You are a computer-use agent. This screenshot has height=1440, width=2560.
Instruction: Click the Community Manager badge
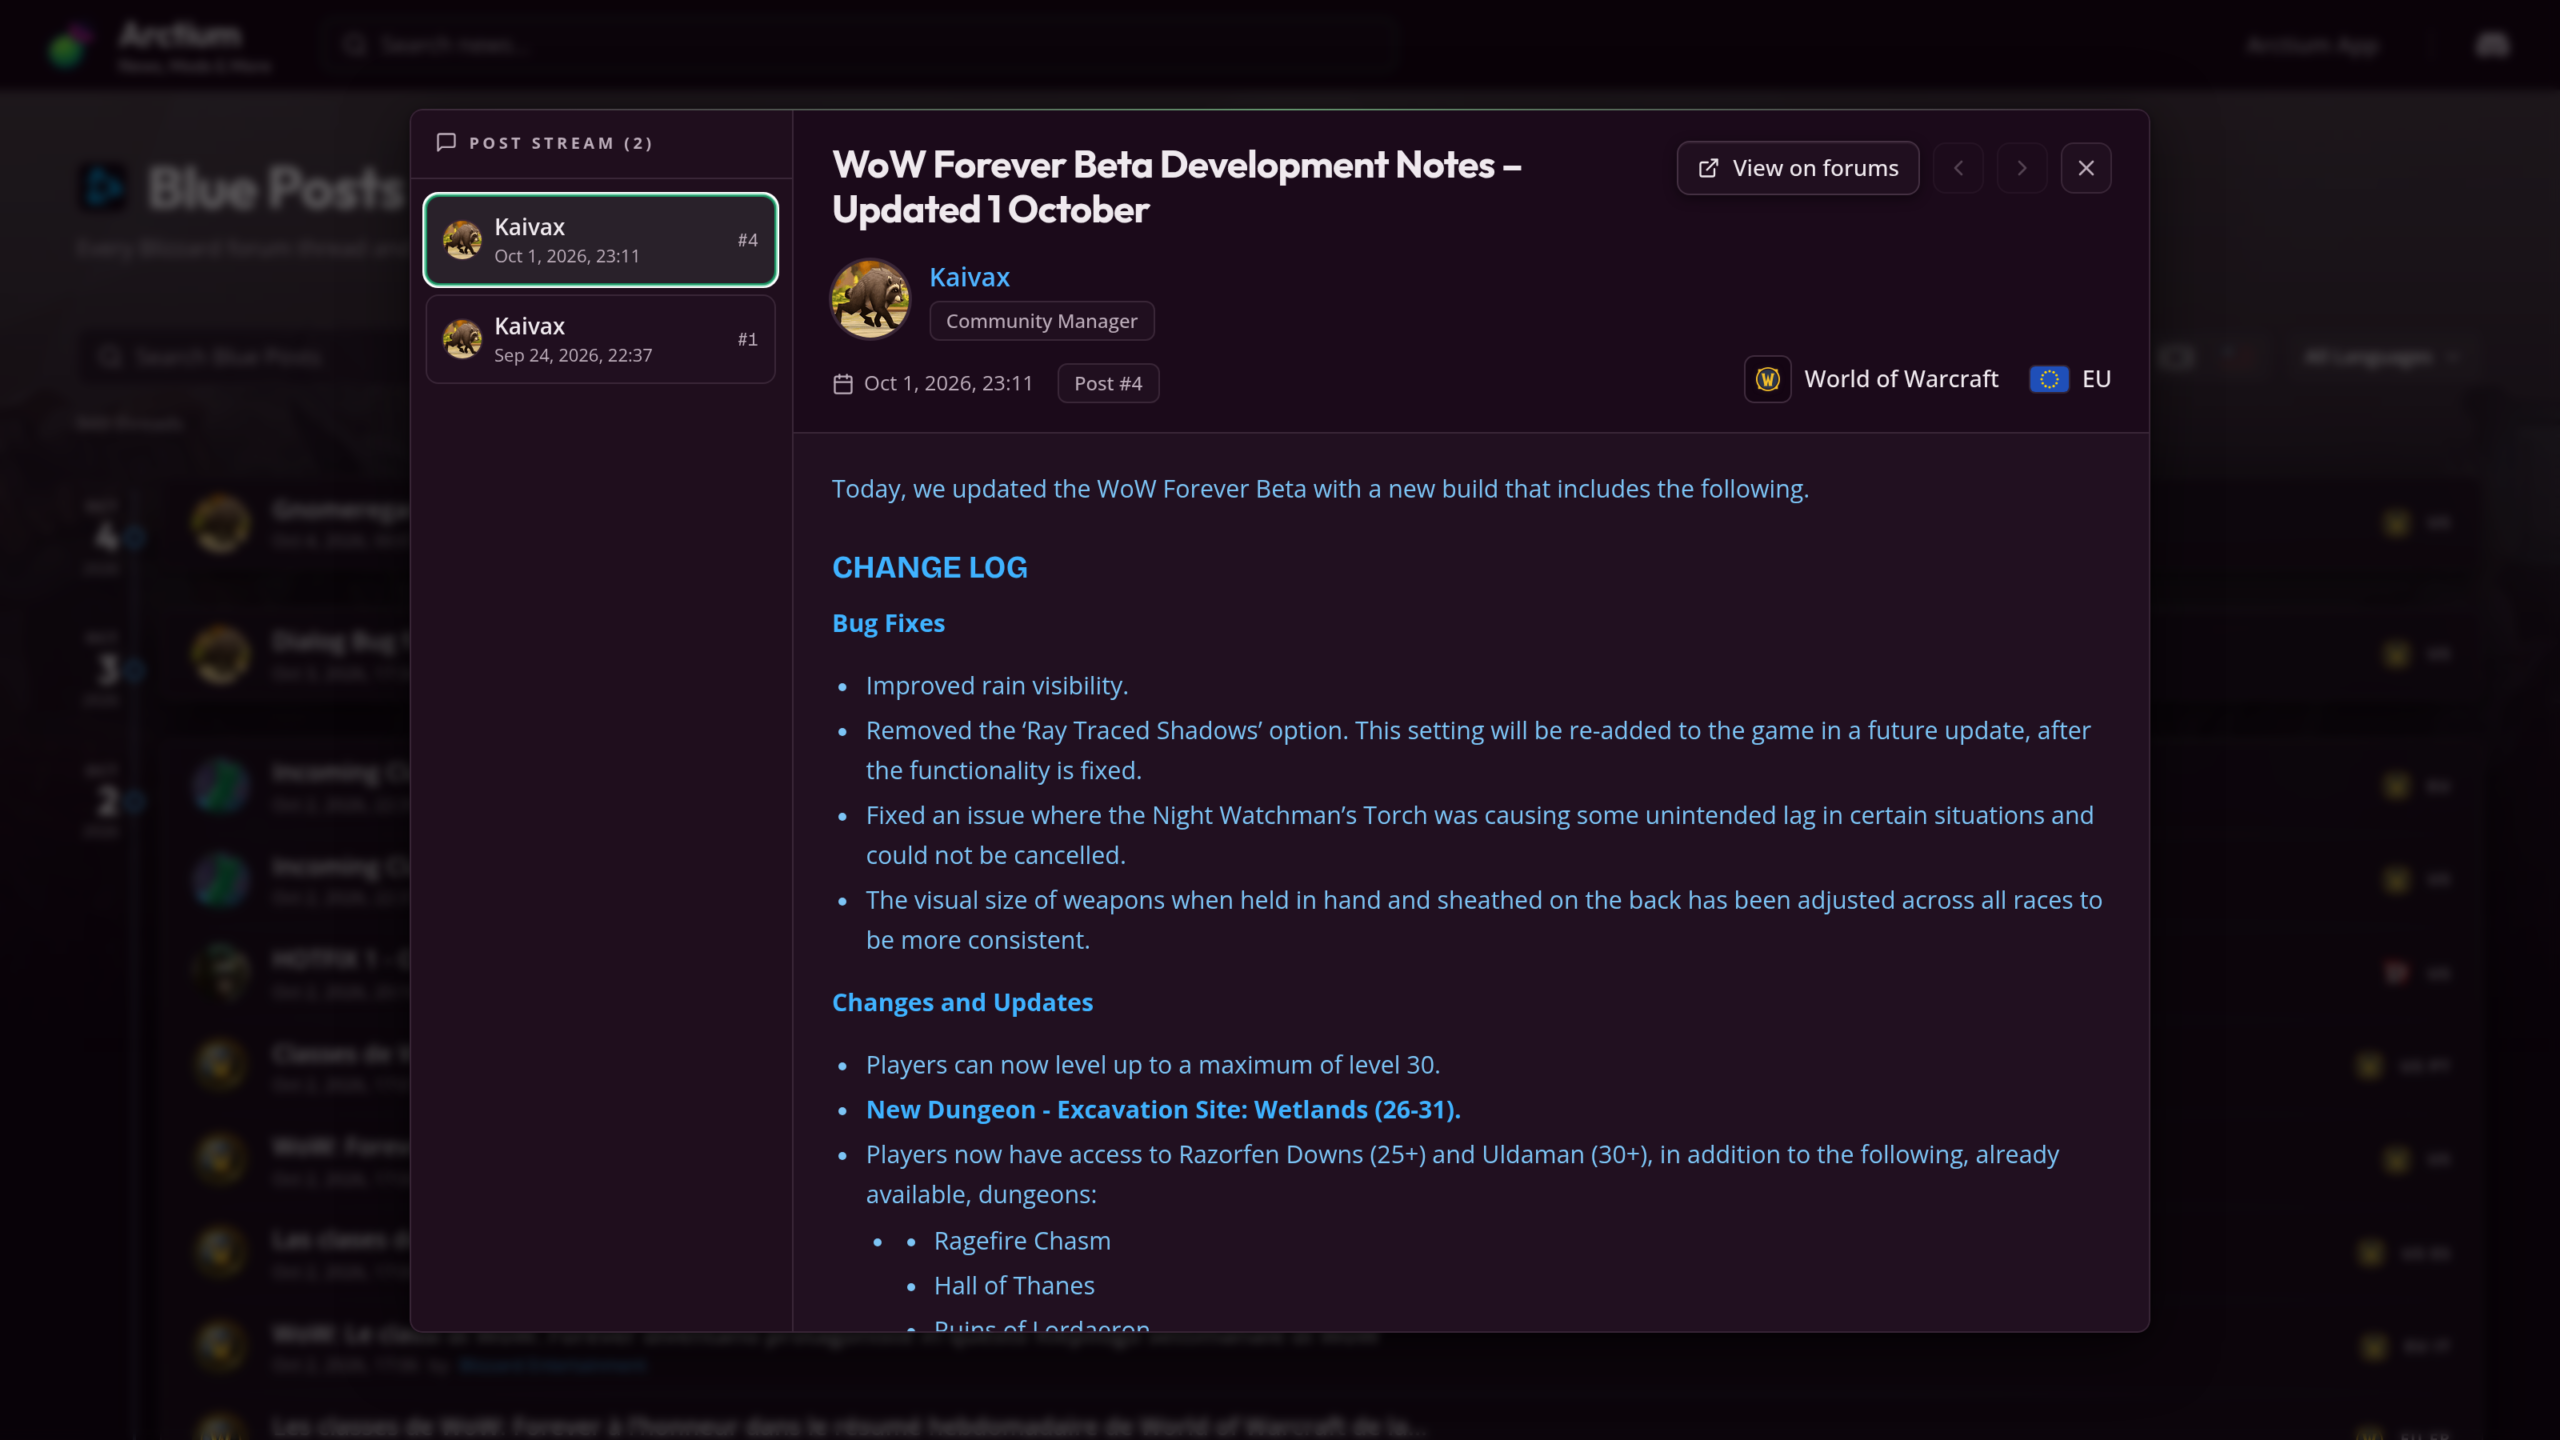1041,321
